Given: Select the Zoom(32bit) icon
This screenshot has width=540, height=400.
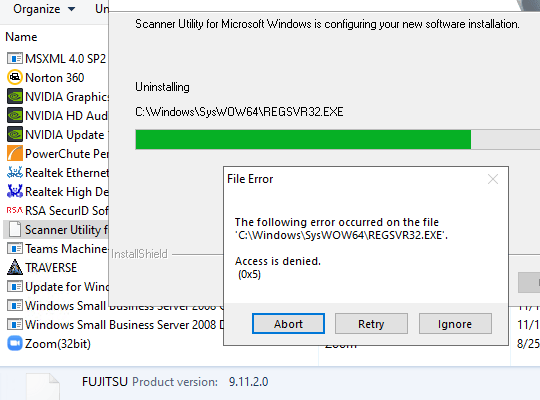Looking at the screenshot, I should 15,343.
